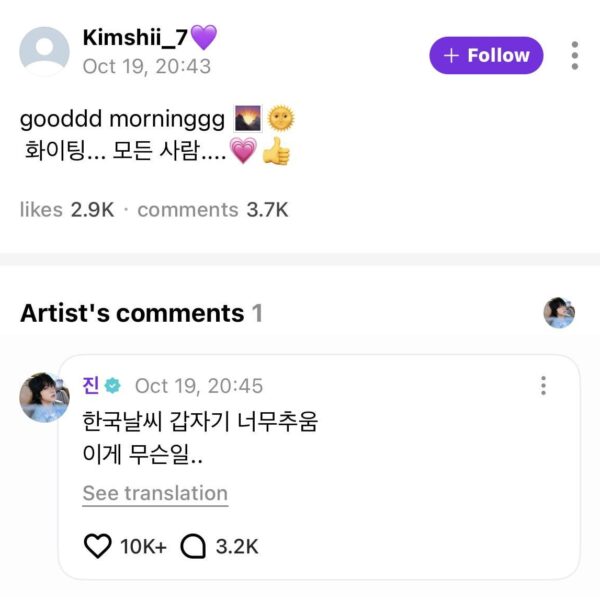Click the 3.2K replies count
Viewport: 600px width, 600px height.
click(x=237, y=546)
